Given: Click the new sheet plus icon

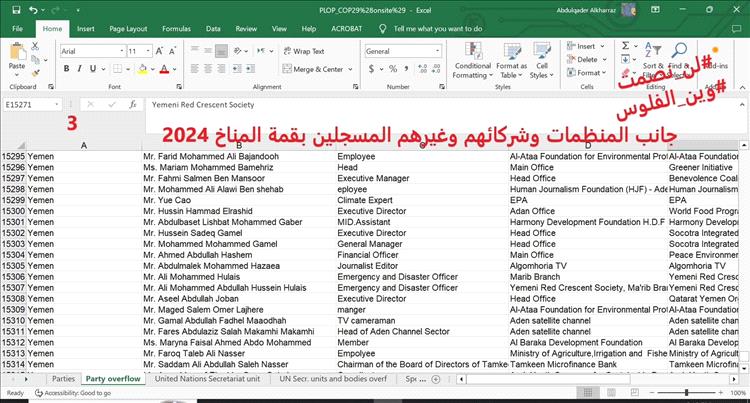Looking at the screenshot, I should click(x=436, y=379).
